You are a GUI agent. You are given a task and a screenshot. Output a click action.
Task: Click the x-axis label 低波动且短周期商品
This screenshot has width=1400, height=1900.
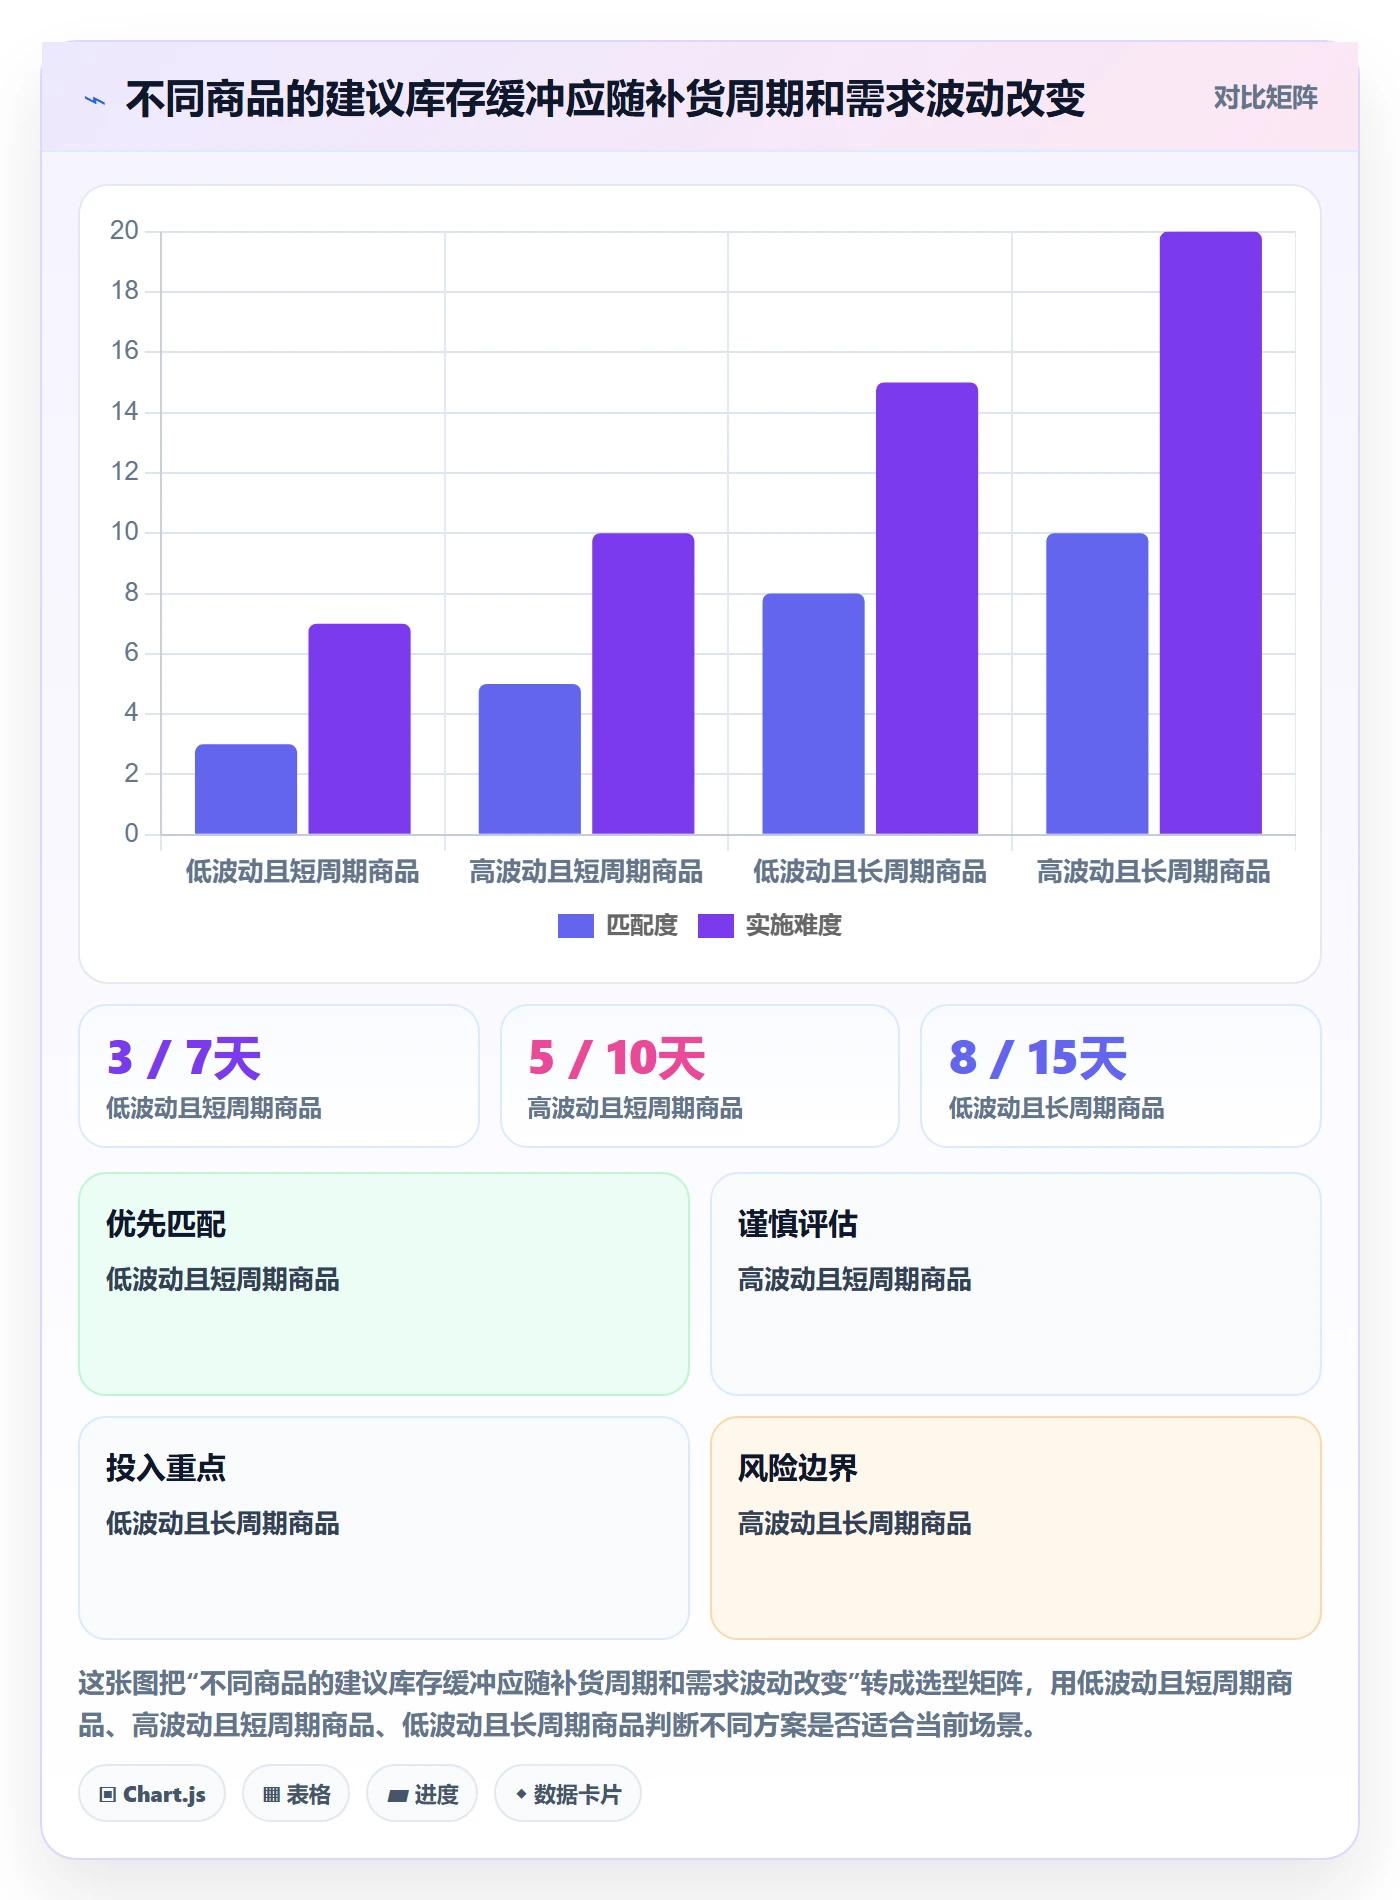tap(302, 872)
